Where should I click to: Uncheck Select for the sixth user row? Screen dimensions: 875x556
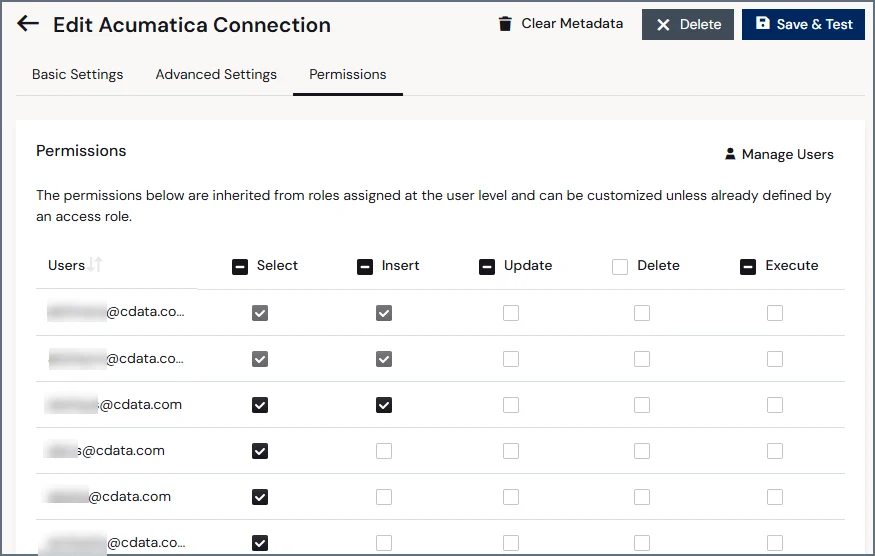tap(260, 543)
